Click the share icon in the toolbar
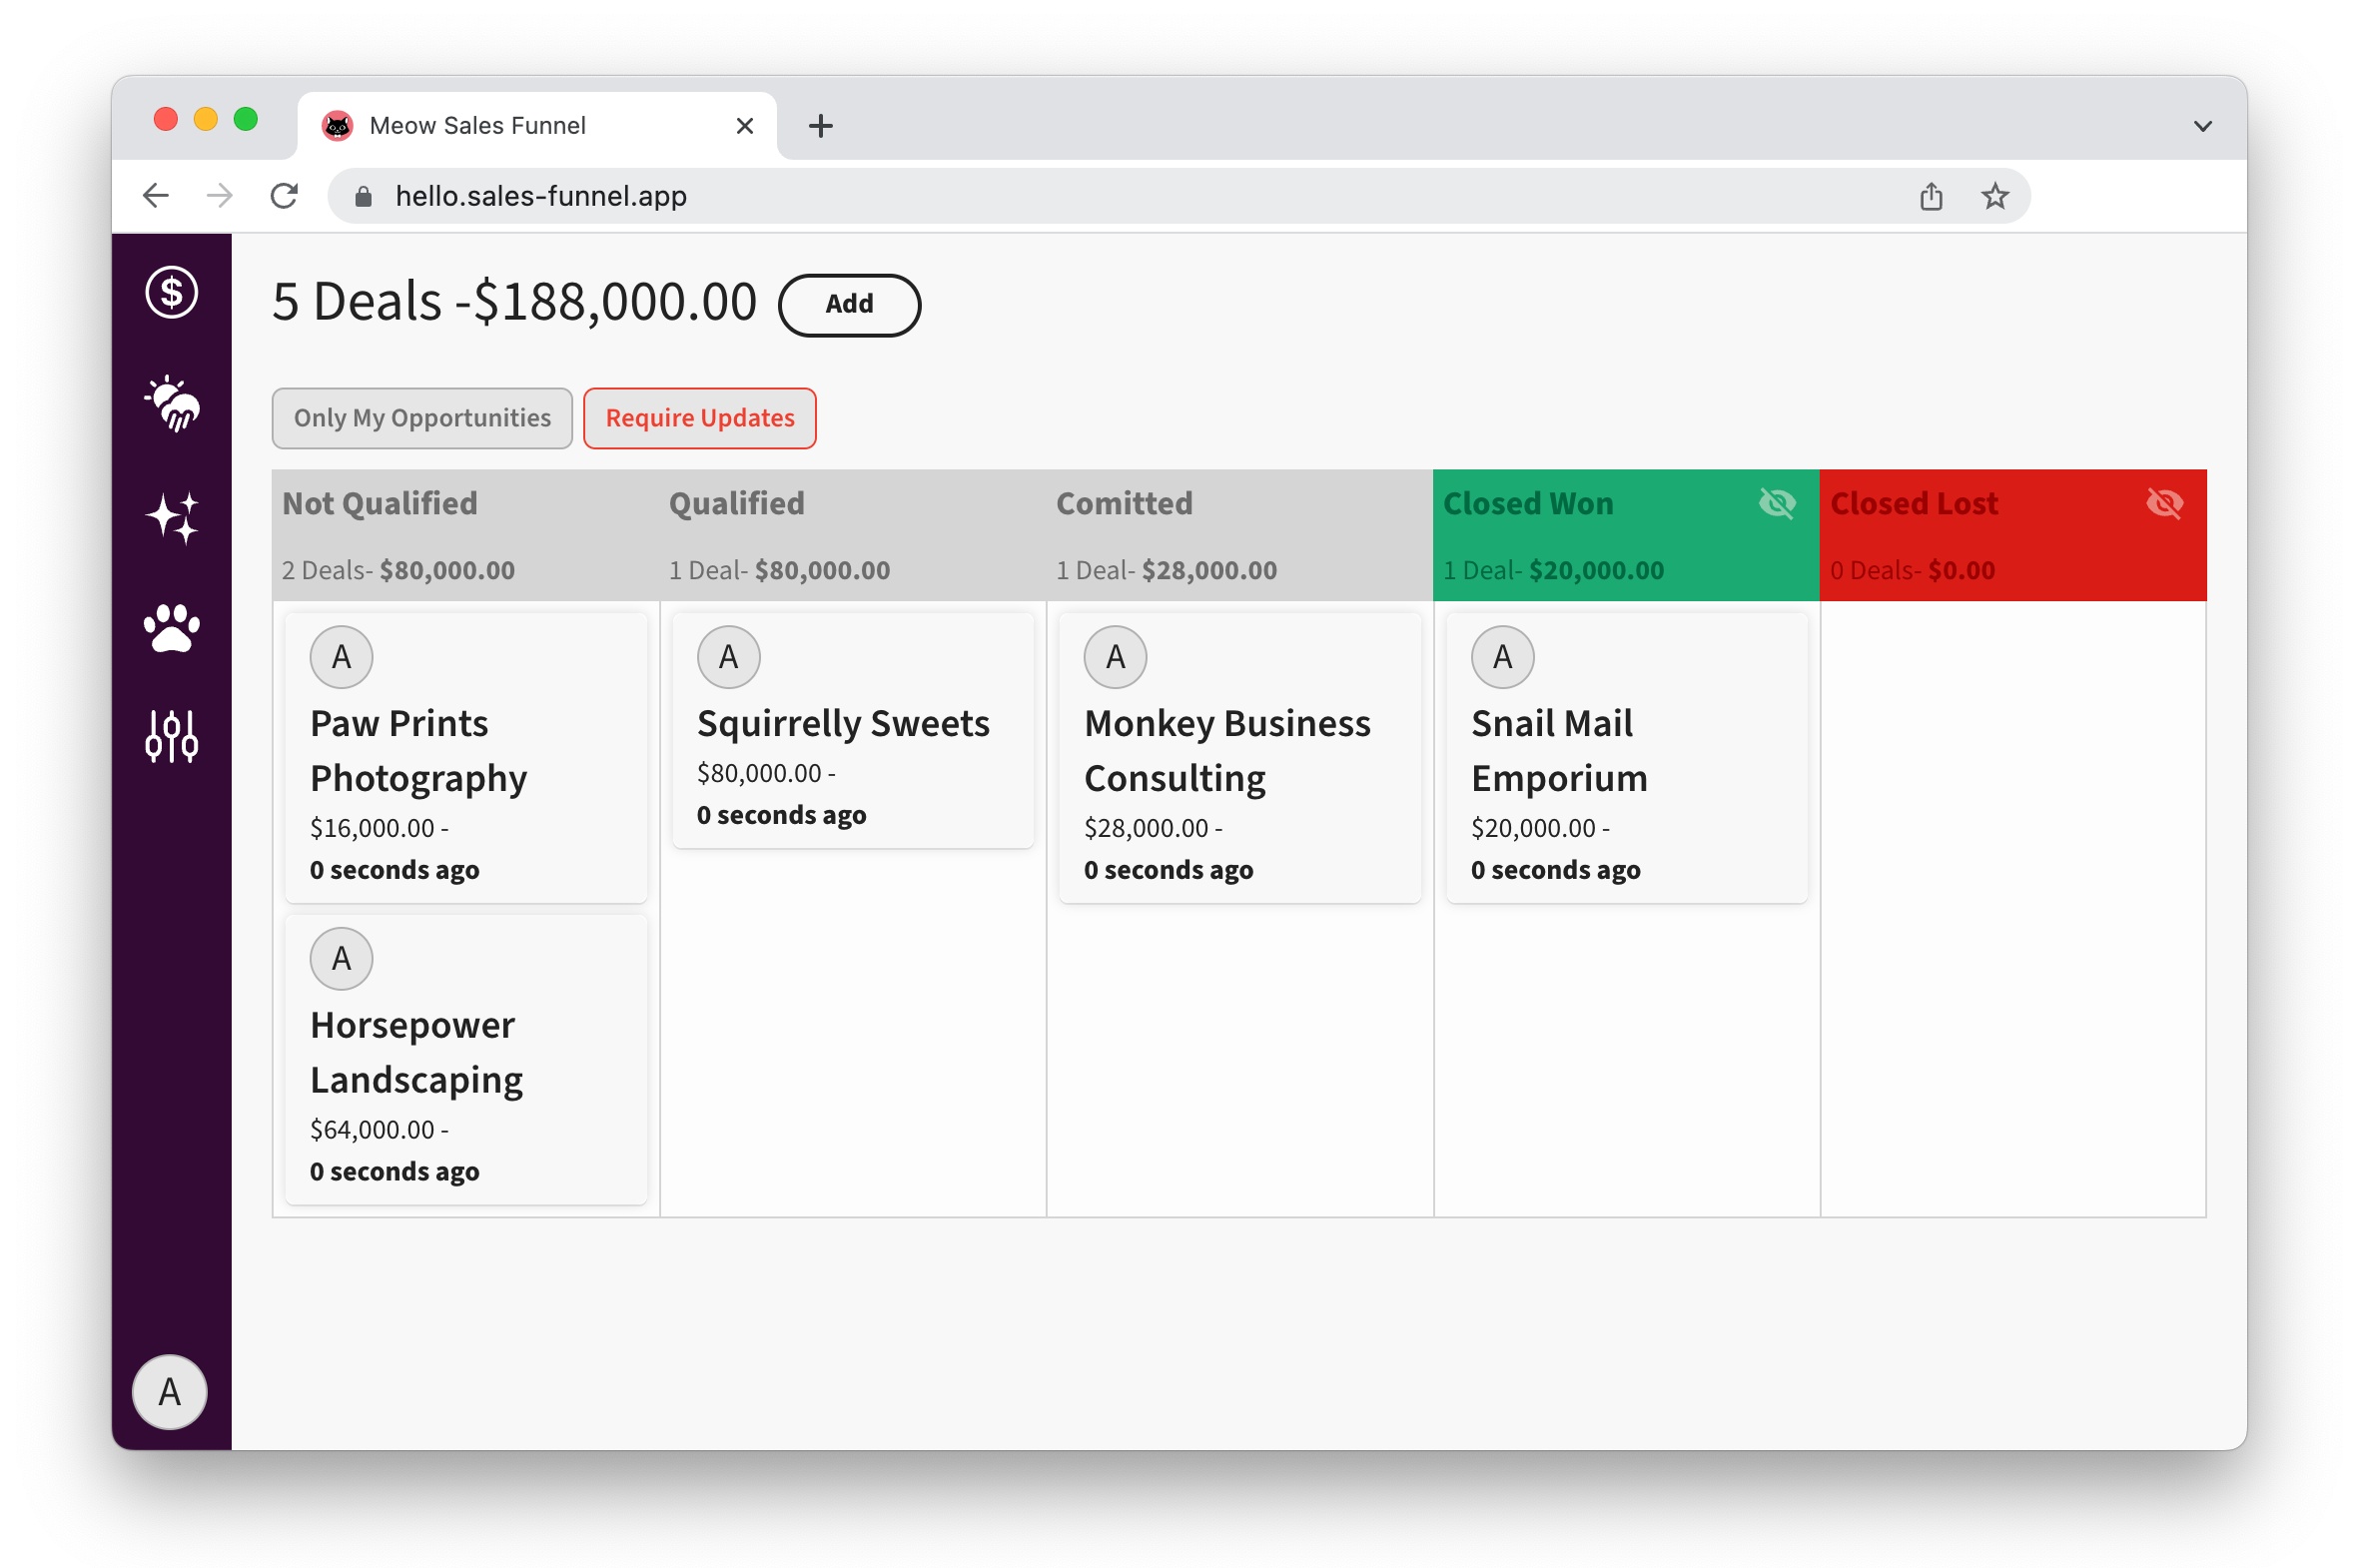 tap(1931, 196)
